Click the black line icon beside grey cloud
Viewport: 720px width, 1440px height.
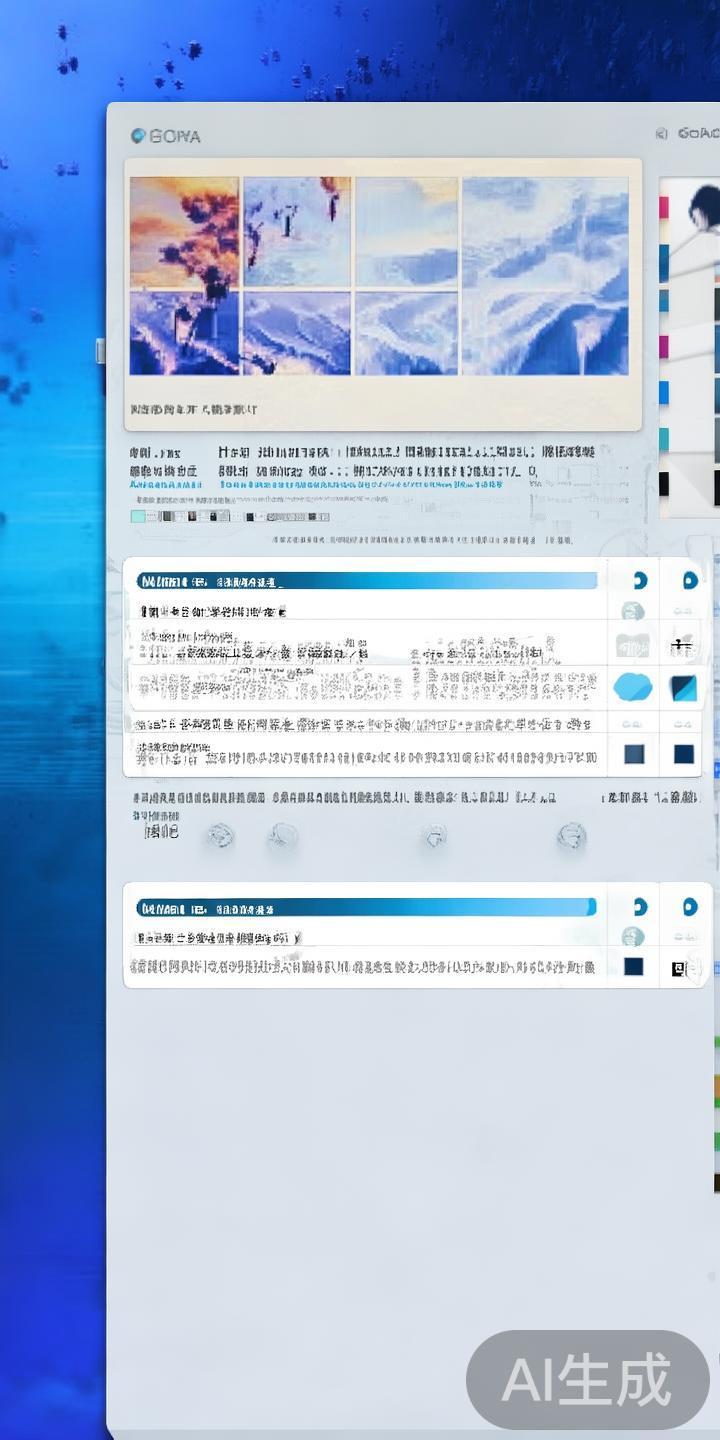[x=683, y=645]
